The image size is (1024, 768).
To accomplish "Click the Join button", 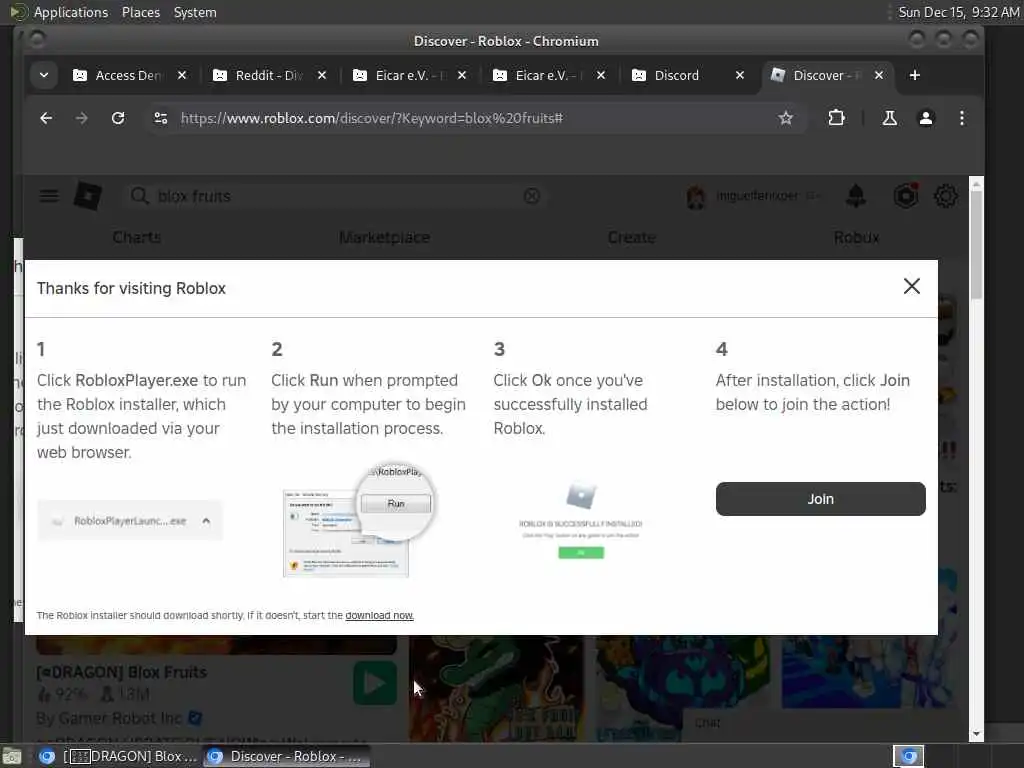I will tap(820, 499).
